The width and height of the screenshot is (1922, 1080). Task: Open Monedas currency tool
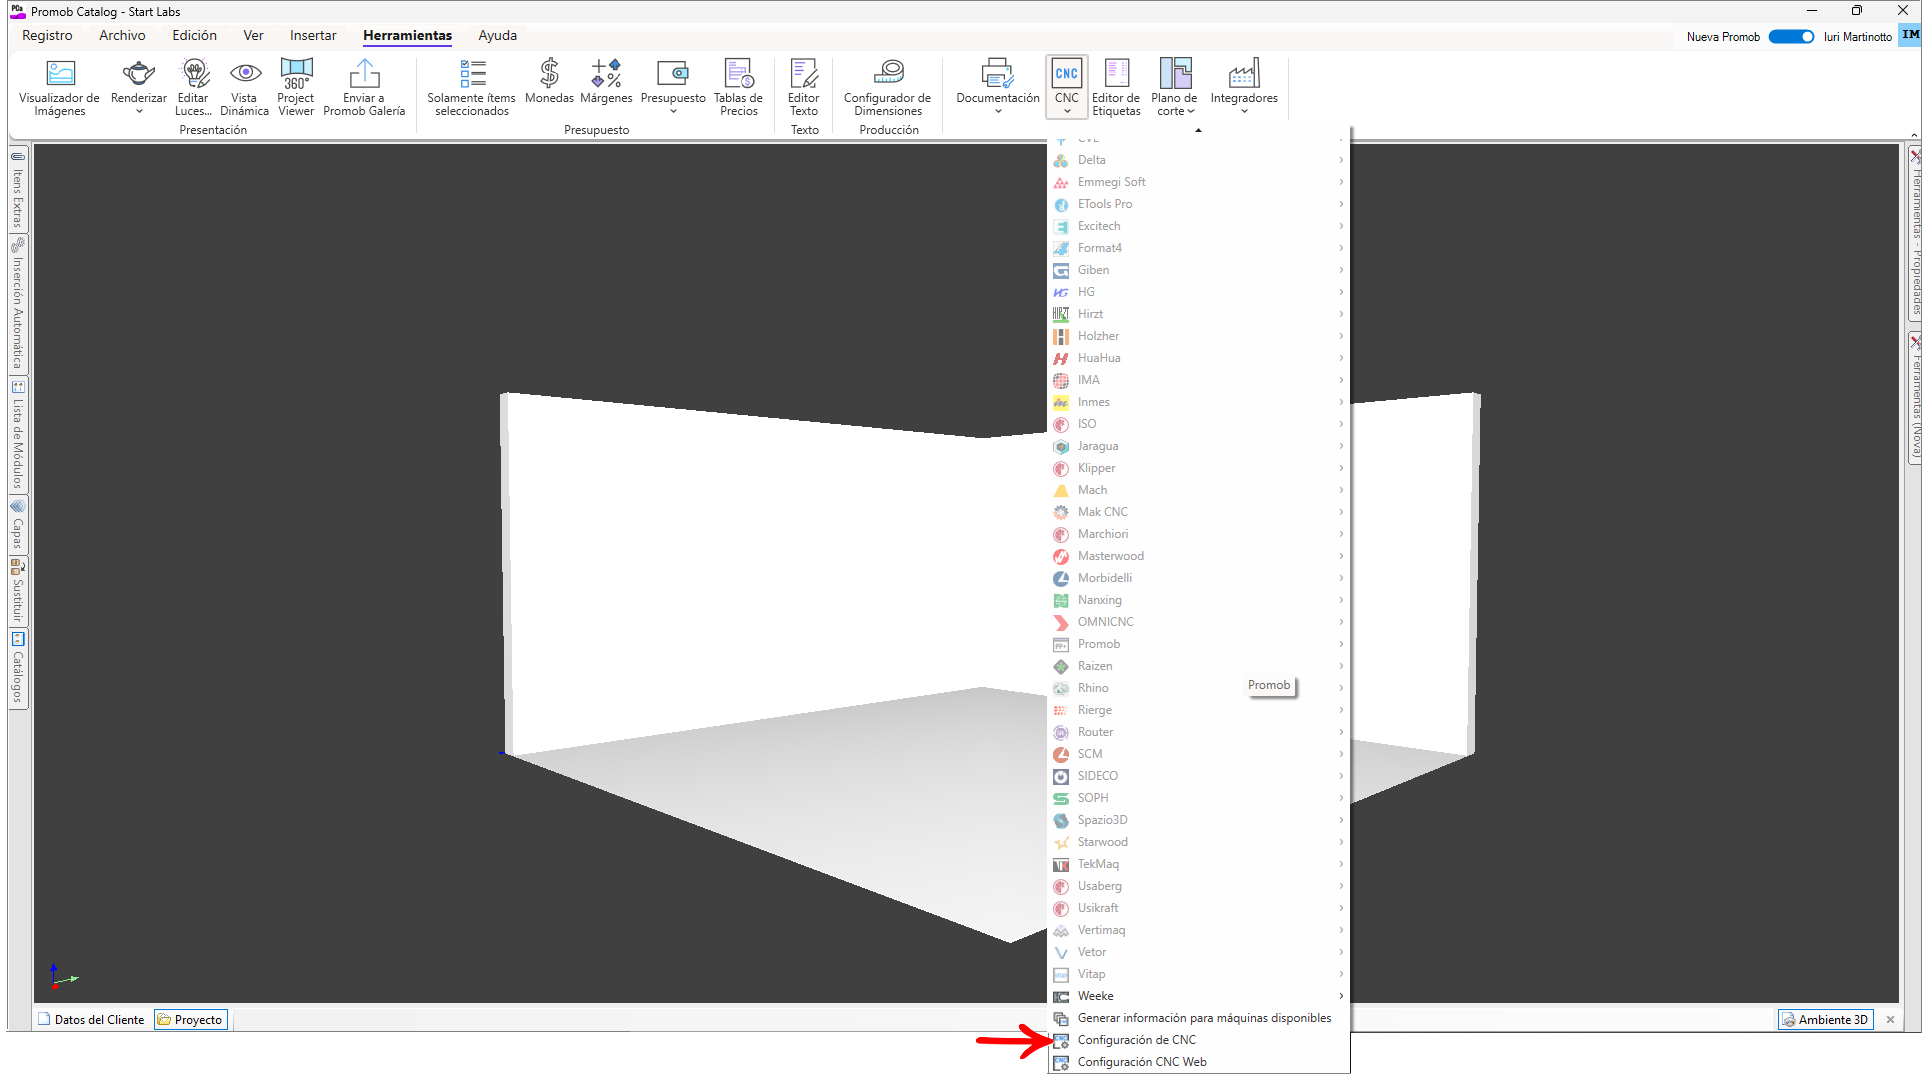tap(549, 81)
